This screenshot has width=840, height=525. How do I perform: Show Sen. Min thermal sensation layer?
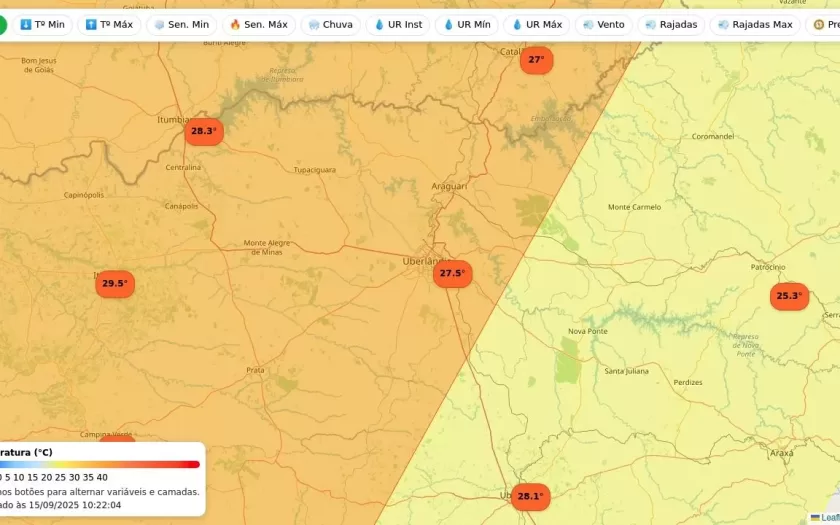pyautogui.click(x=180, y=24)
